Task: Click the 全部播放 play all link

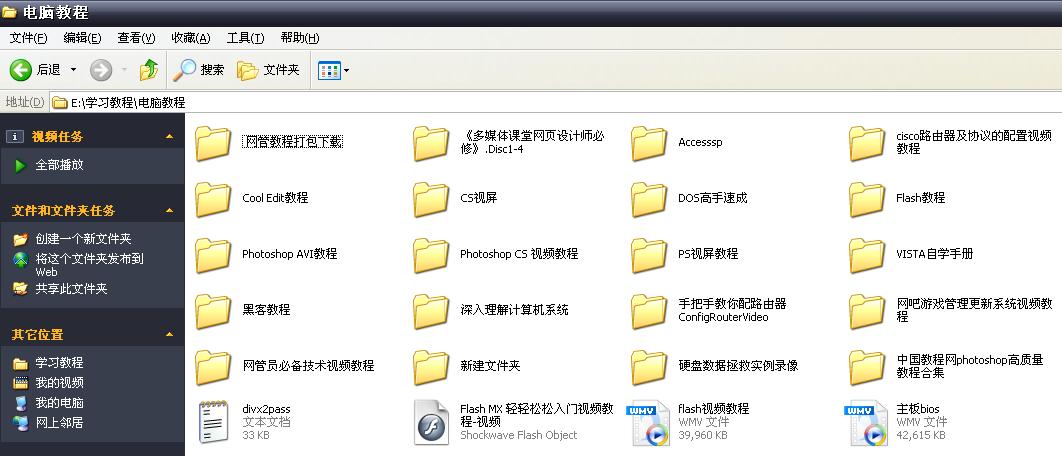Action: coord(59,165)
